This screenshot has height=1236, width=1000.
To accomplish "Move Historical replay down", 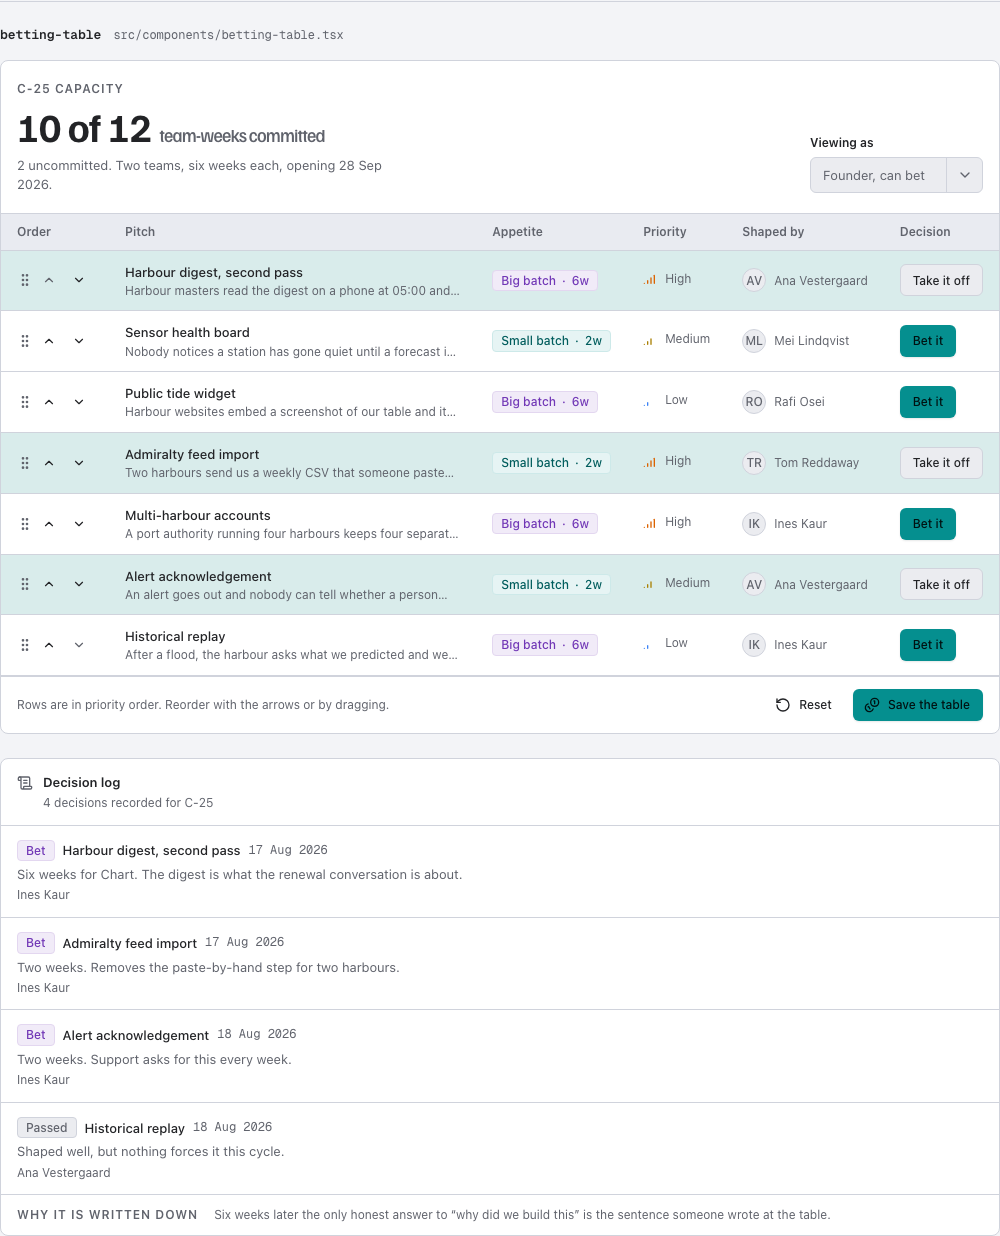I will tap(79, 645).
